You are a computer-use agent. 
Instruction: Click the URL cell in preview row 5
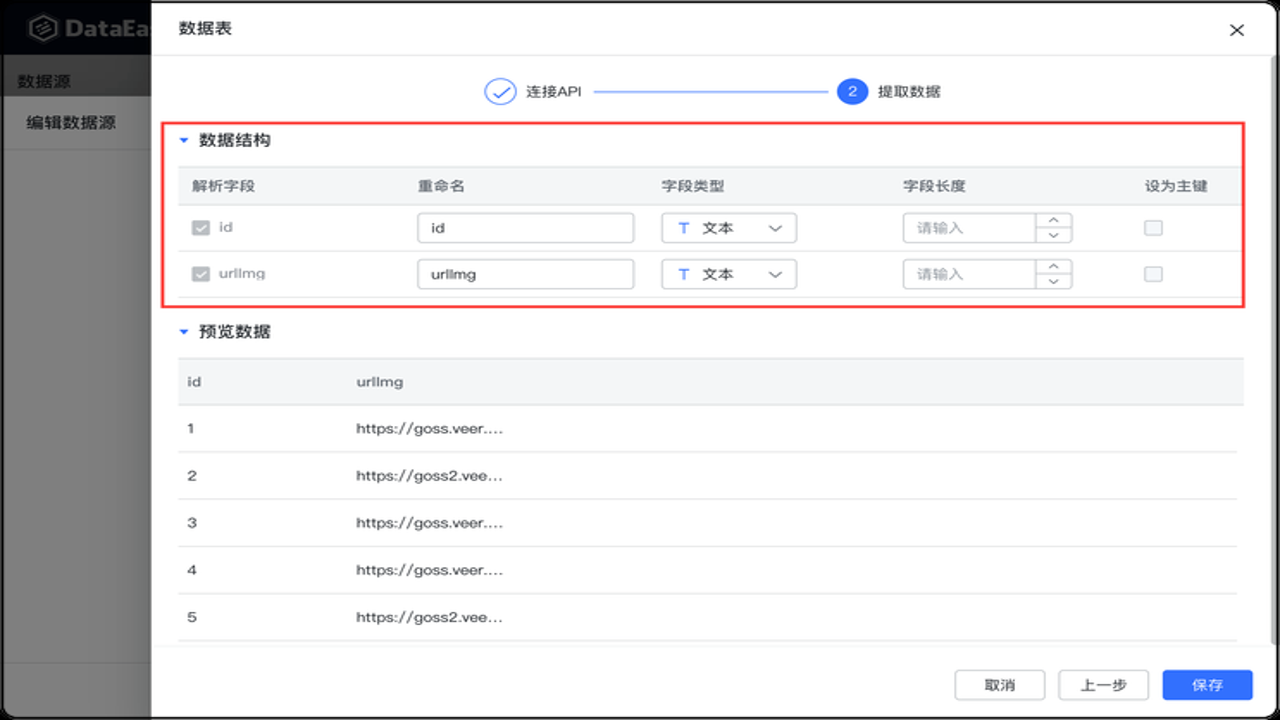pos(430,617)
